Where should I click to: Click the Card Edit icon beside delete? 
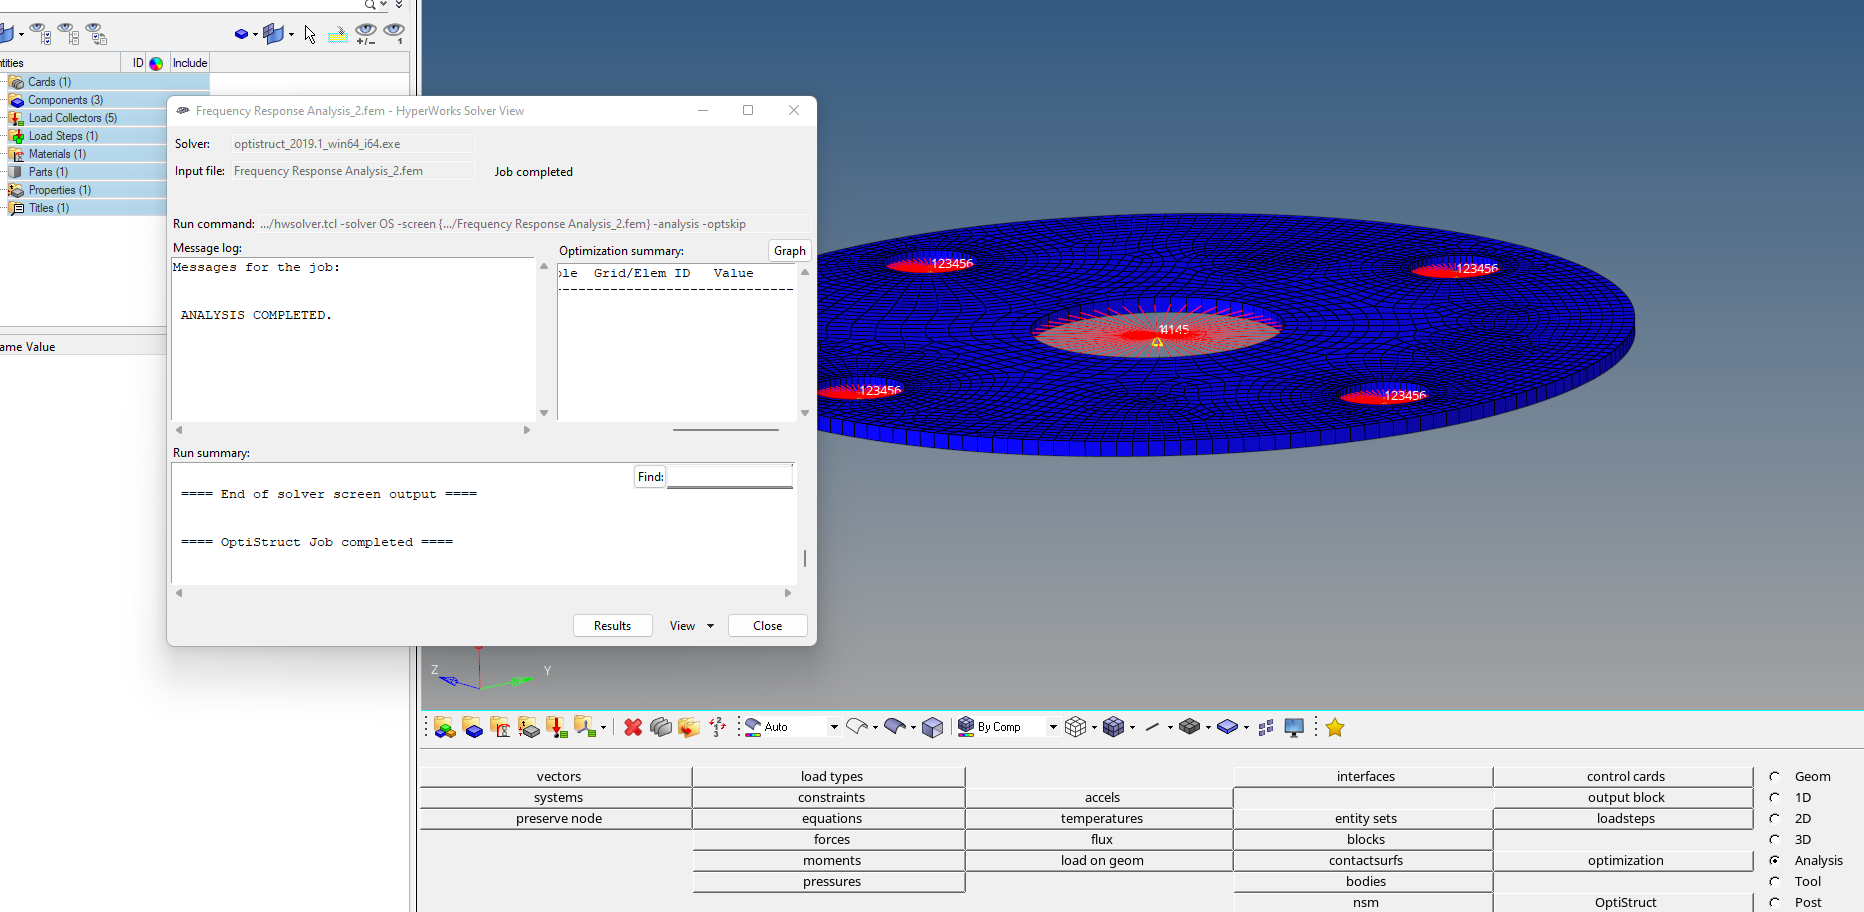(x=661, y=728)
